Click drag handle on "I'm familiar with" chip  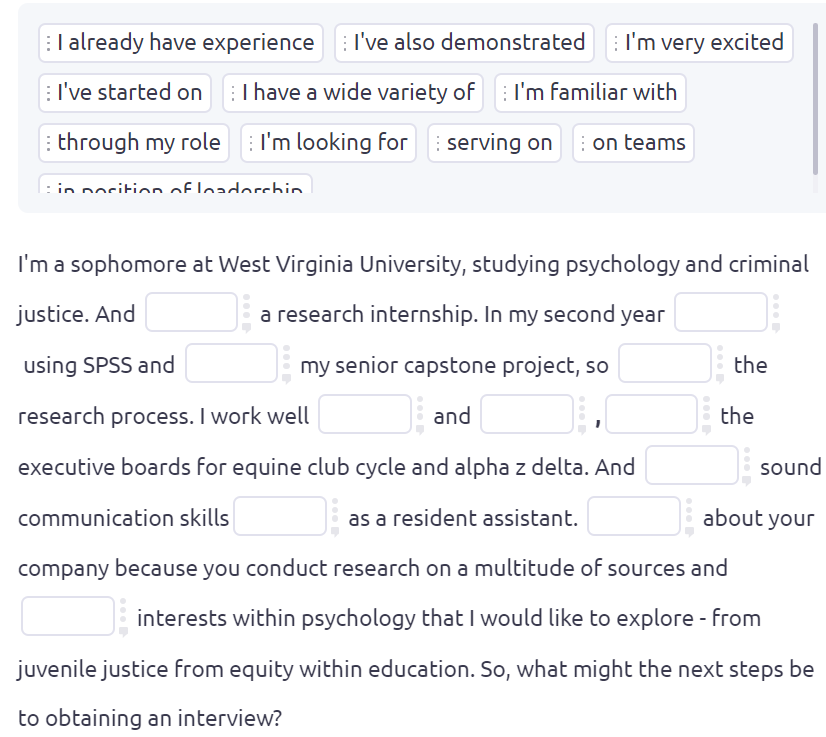tap(505, 93)
